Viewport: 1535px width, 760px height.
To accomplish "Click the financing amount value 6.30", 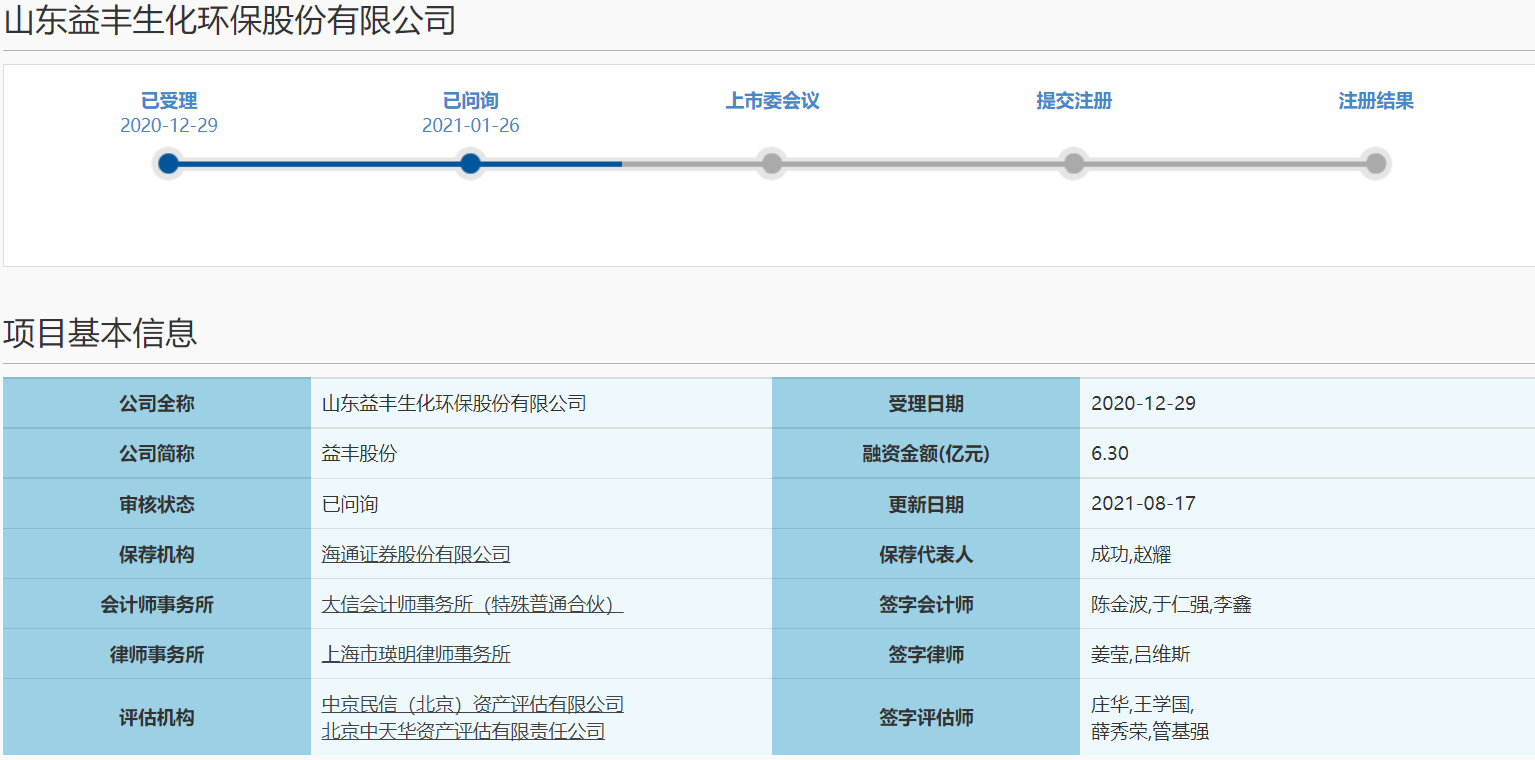I will (1110, 454).
